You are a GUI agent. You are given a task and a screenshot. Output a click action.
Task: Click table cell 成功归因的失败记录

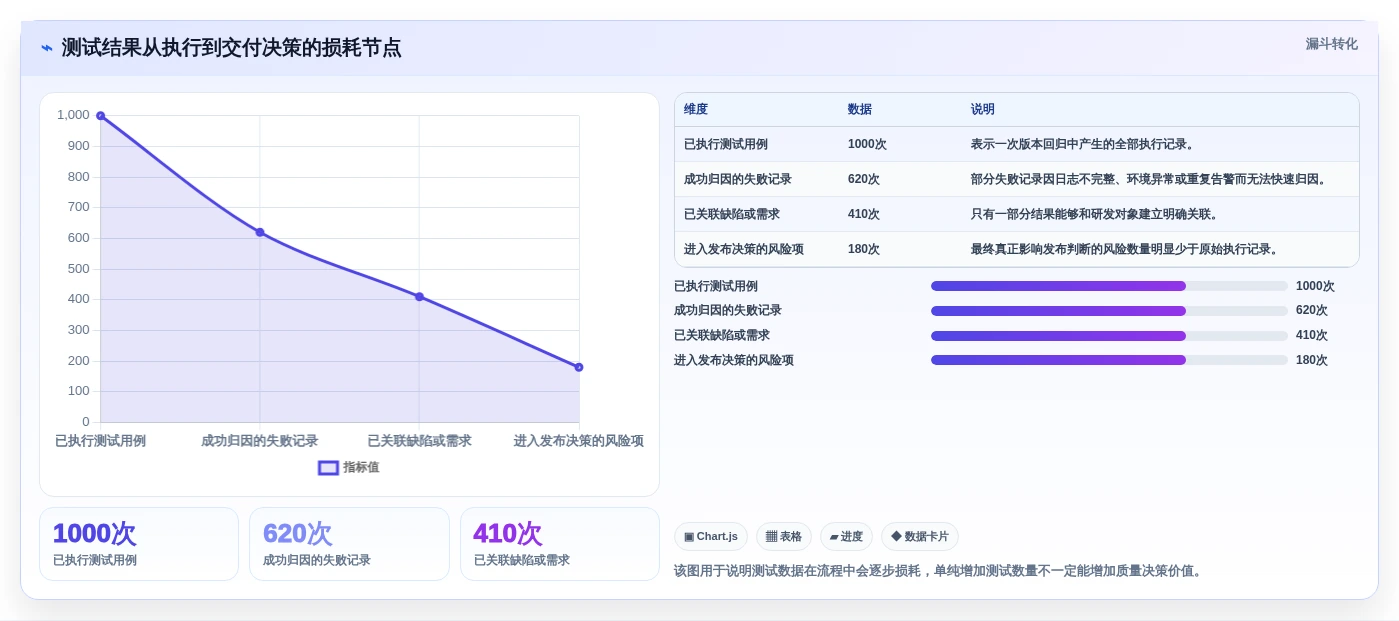(x=738, y=179)
